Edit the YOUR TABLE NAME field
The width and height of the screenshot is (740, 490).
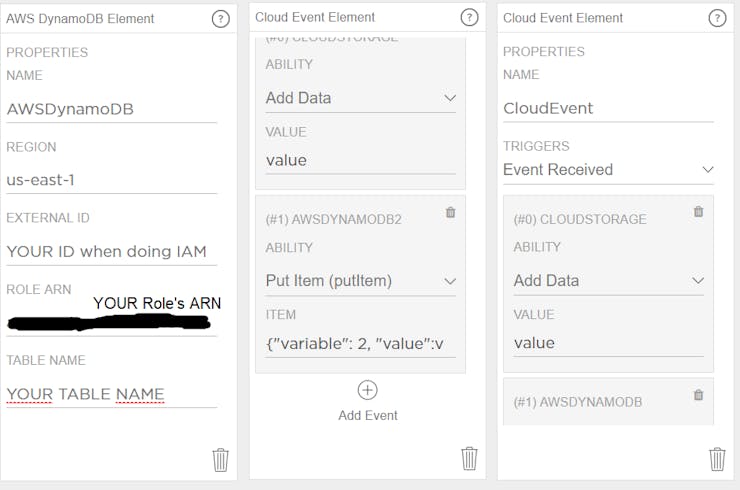111,394
